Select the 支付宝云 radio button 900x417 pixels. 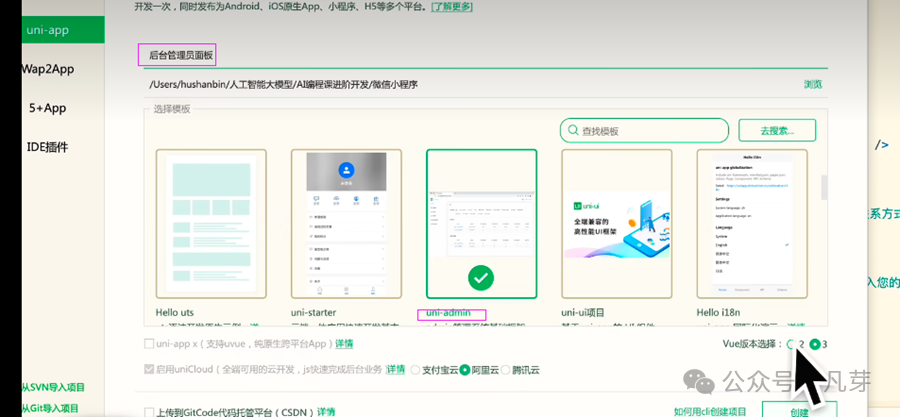(416, 370)
